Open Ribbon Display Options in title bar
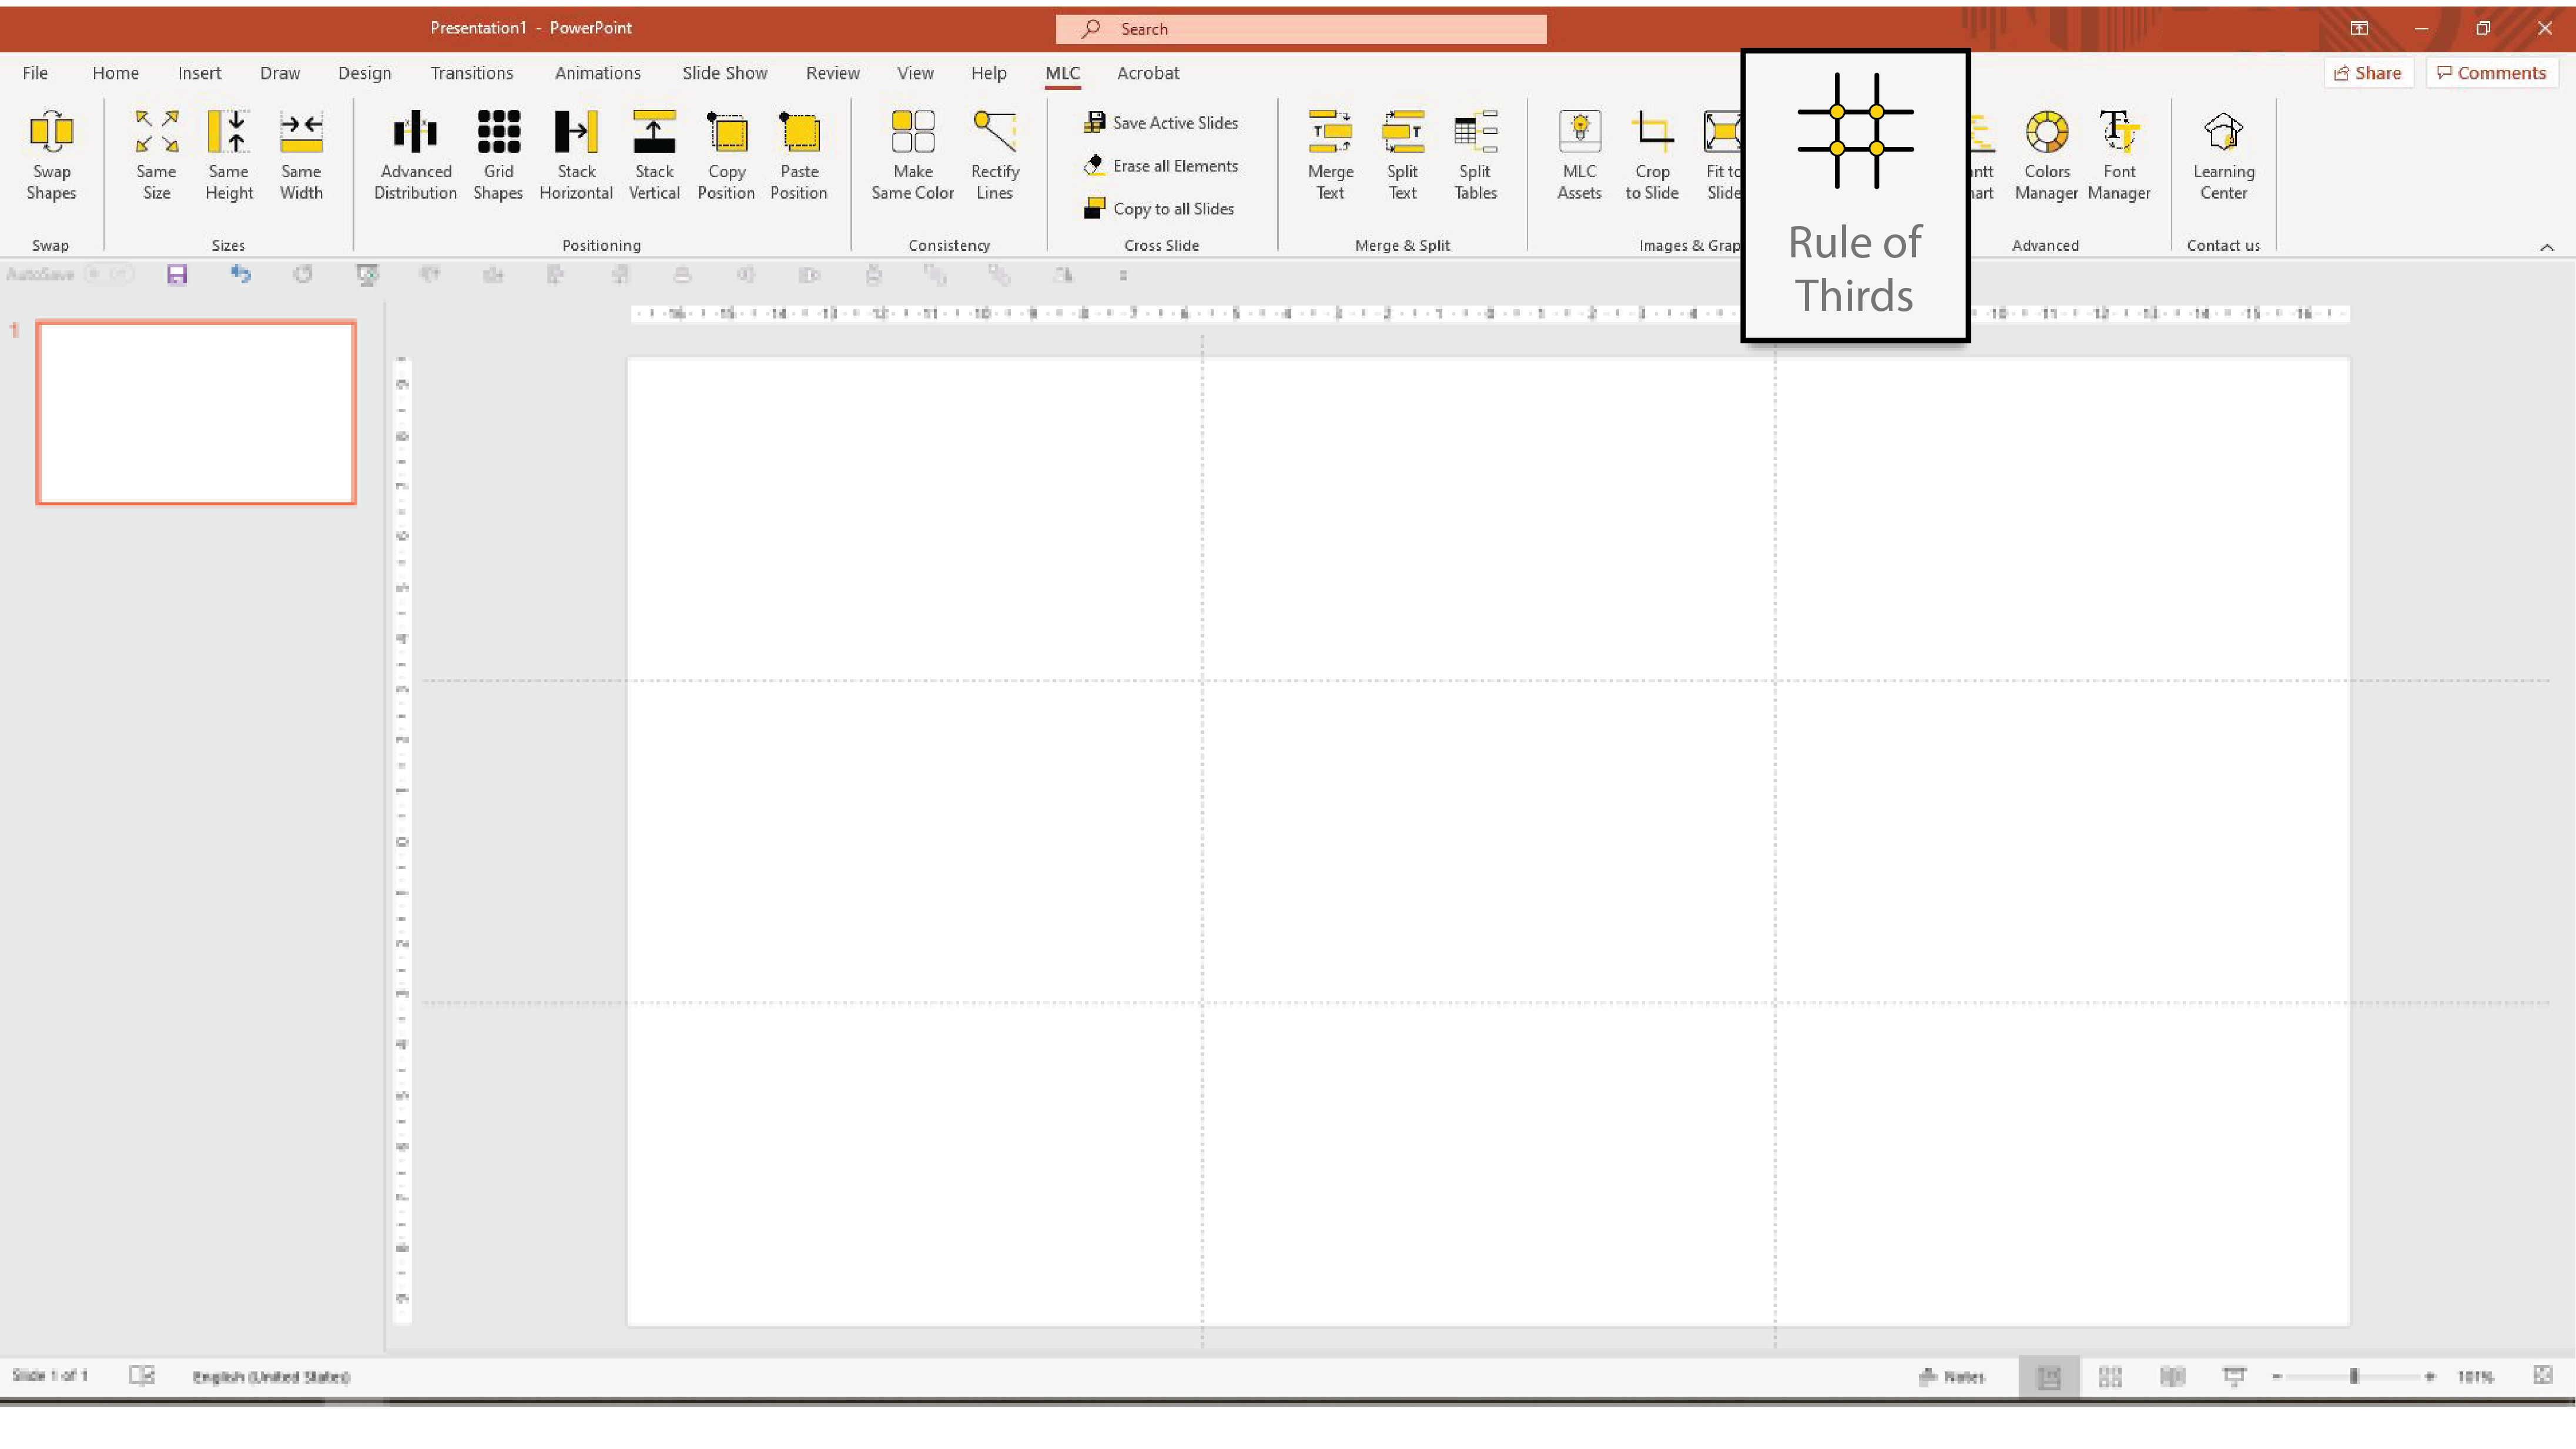The height and width of the screenshot is (1449, 2576). click(2359, 28)
